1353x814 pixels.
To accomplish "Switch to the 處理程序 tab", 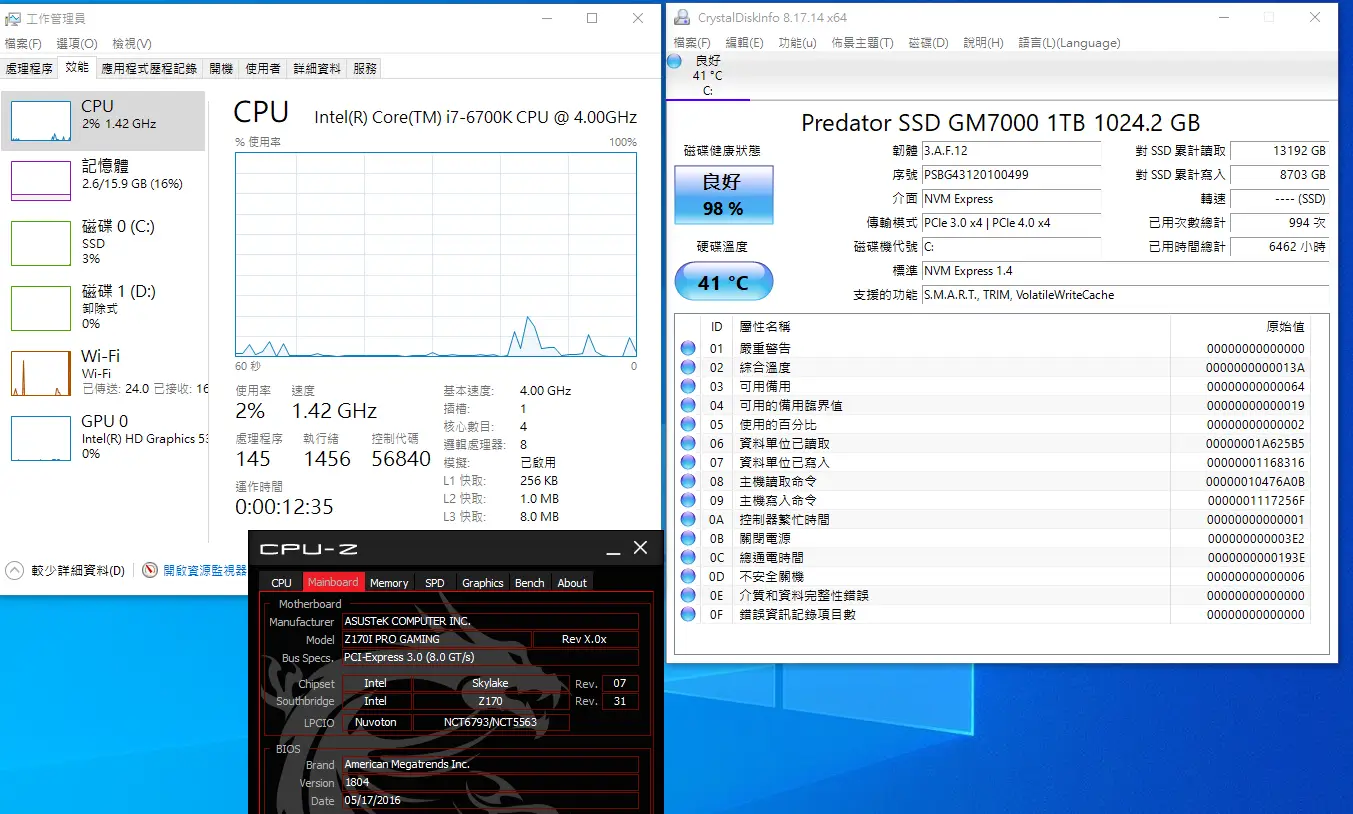I will (x=29, y=68).
